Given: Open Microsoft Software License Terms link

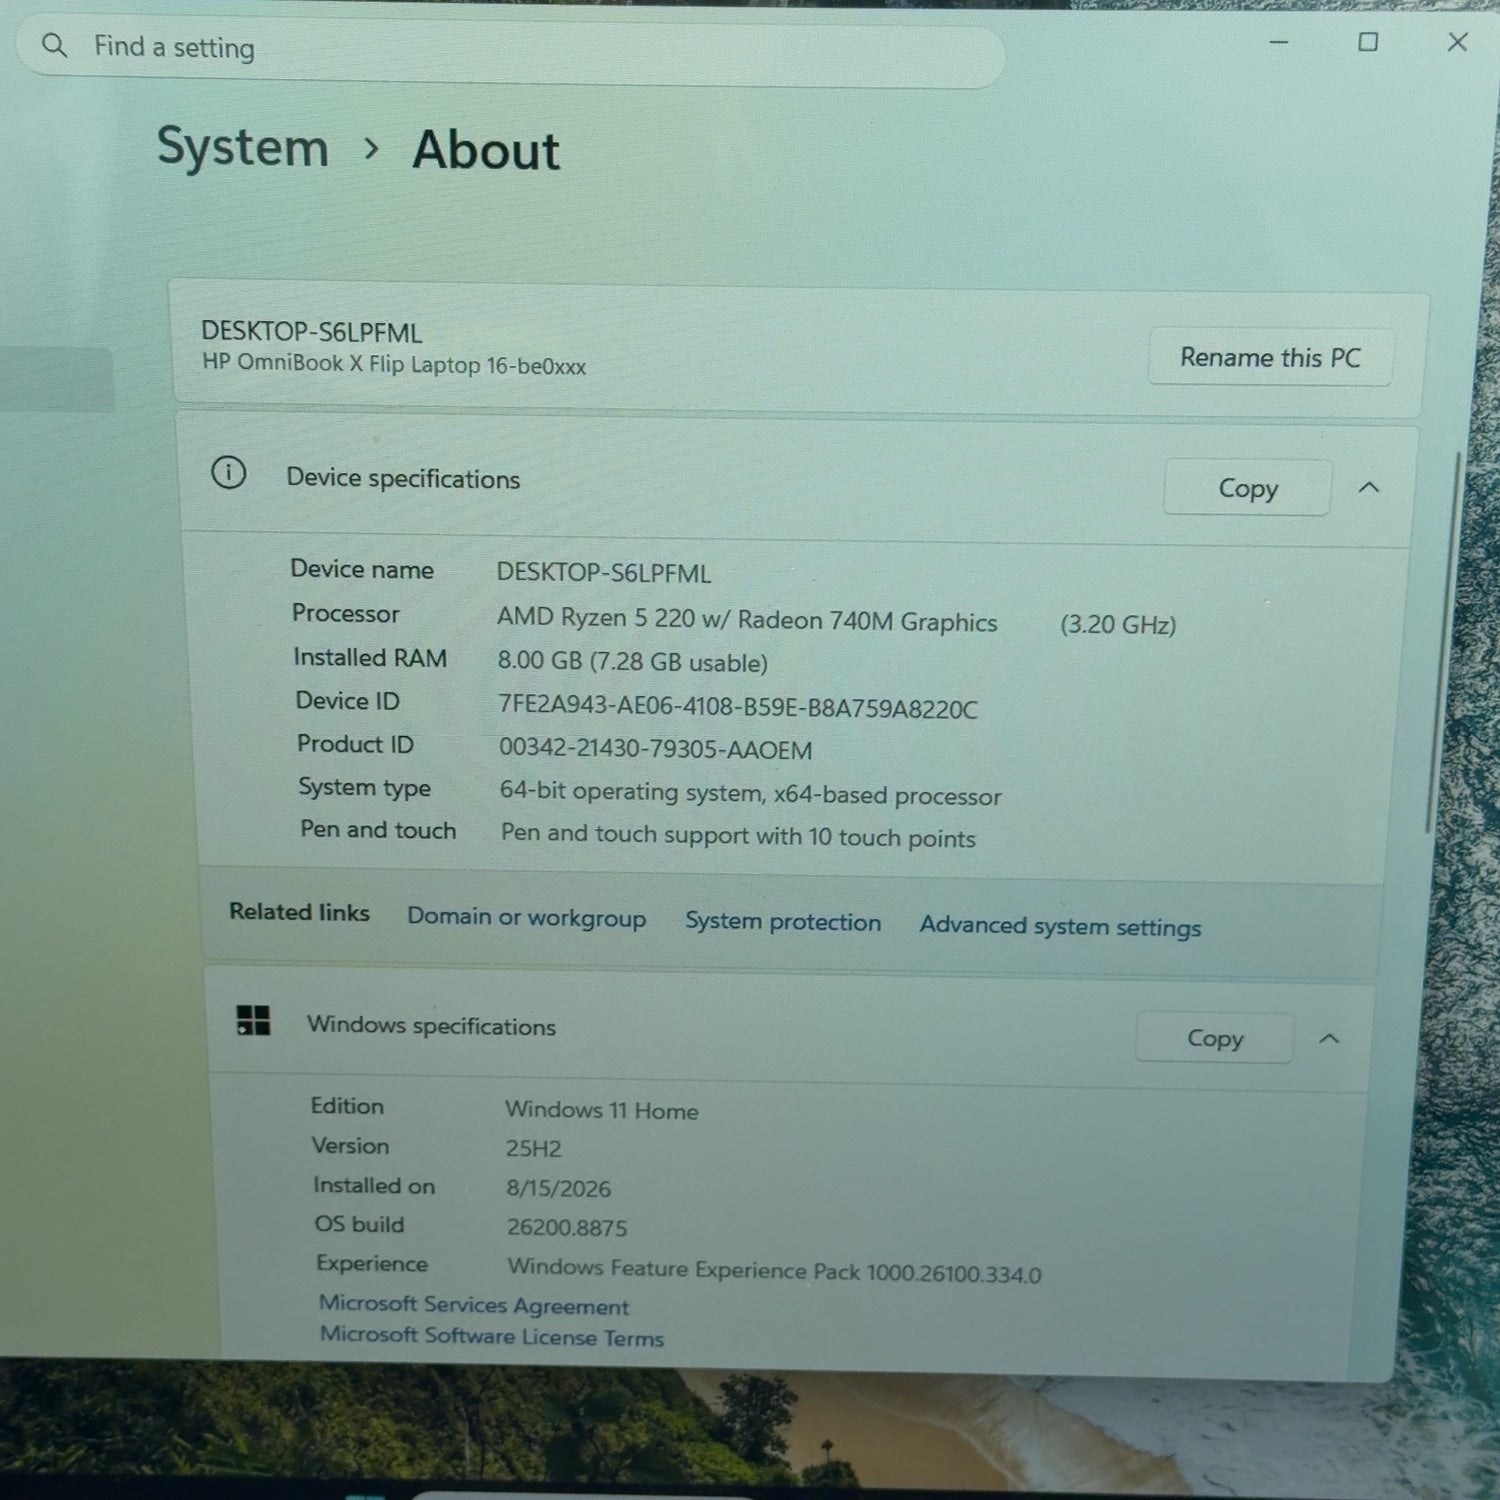Looking at the screenshot, I should pos(492,1336).
